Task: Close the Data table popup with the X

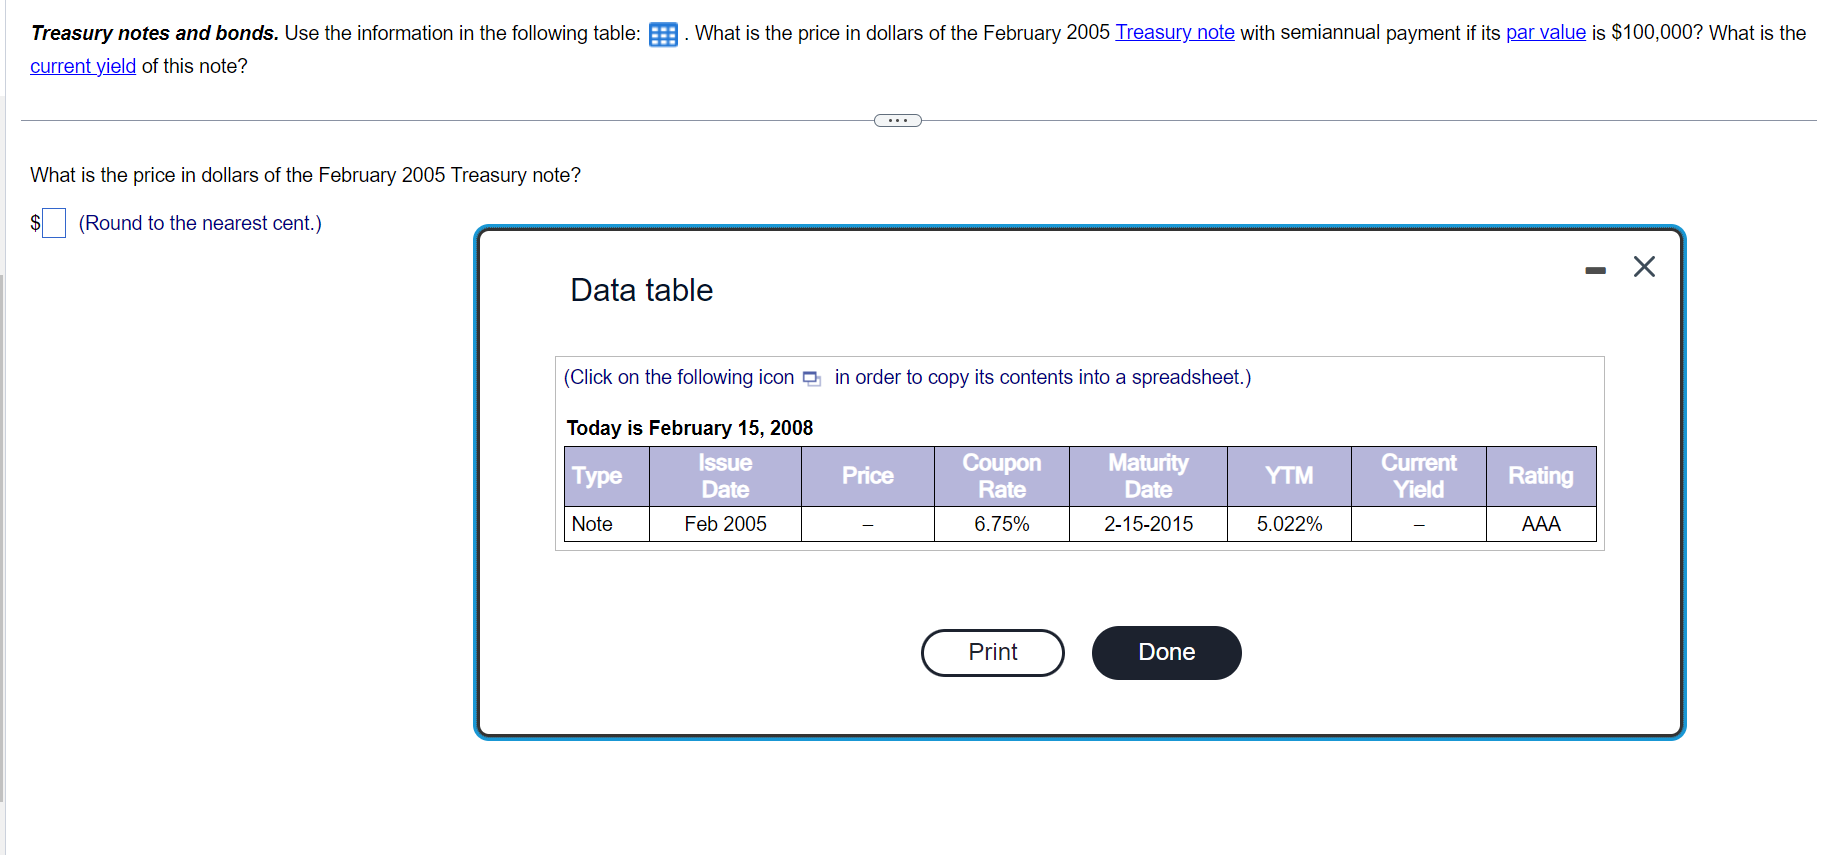Action: point(1644,267)
